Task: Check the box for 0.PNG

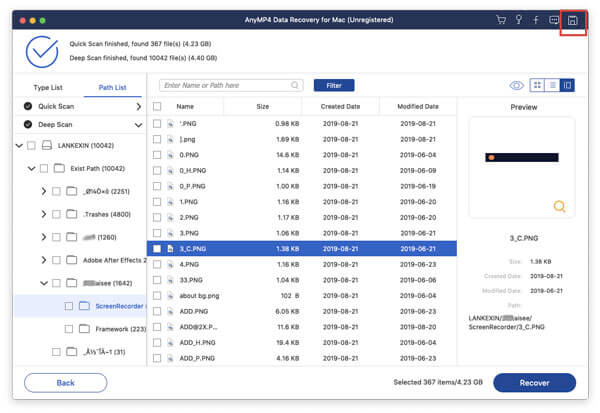Action: point(157,155)
